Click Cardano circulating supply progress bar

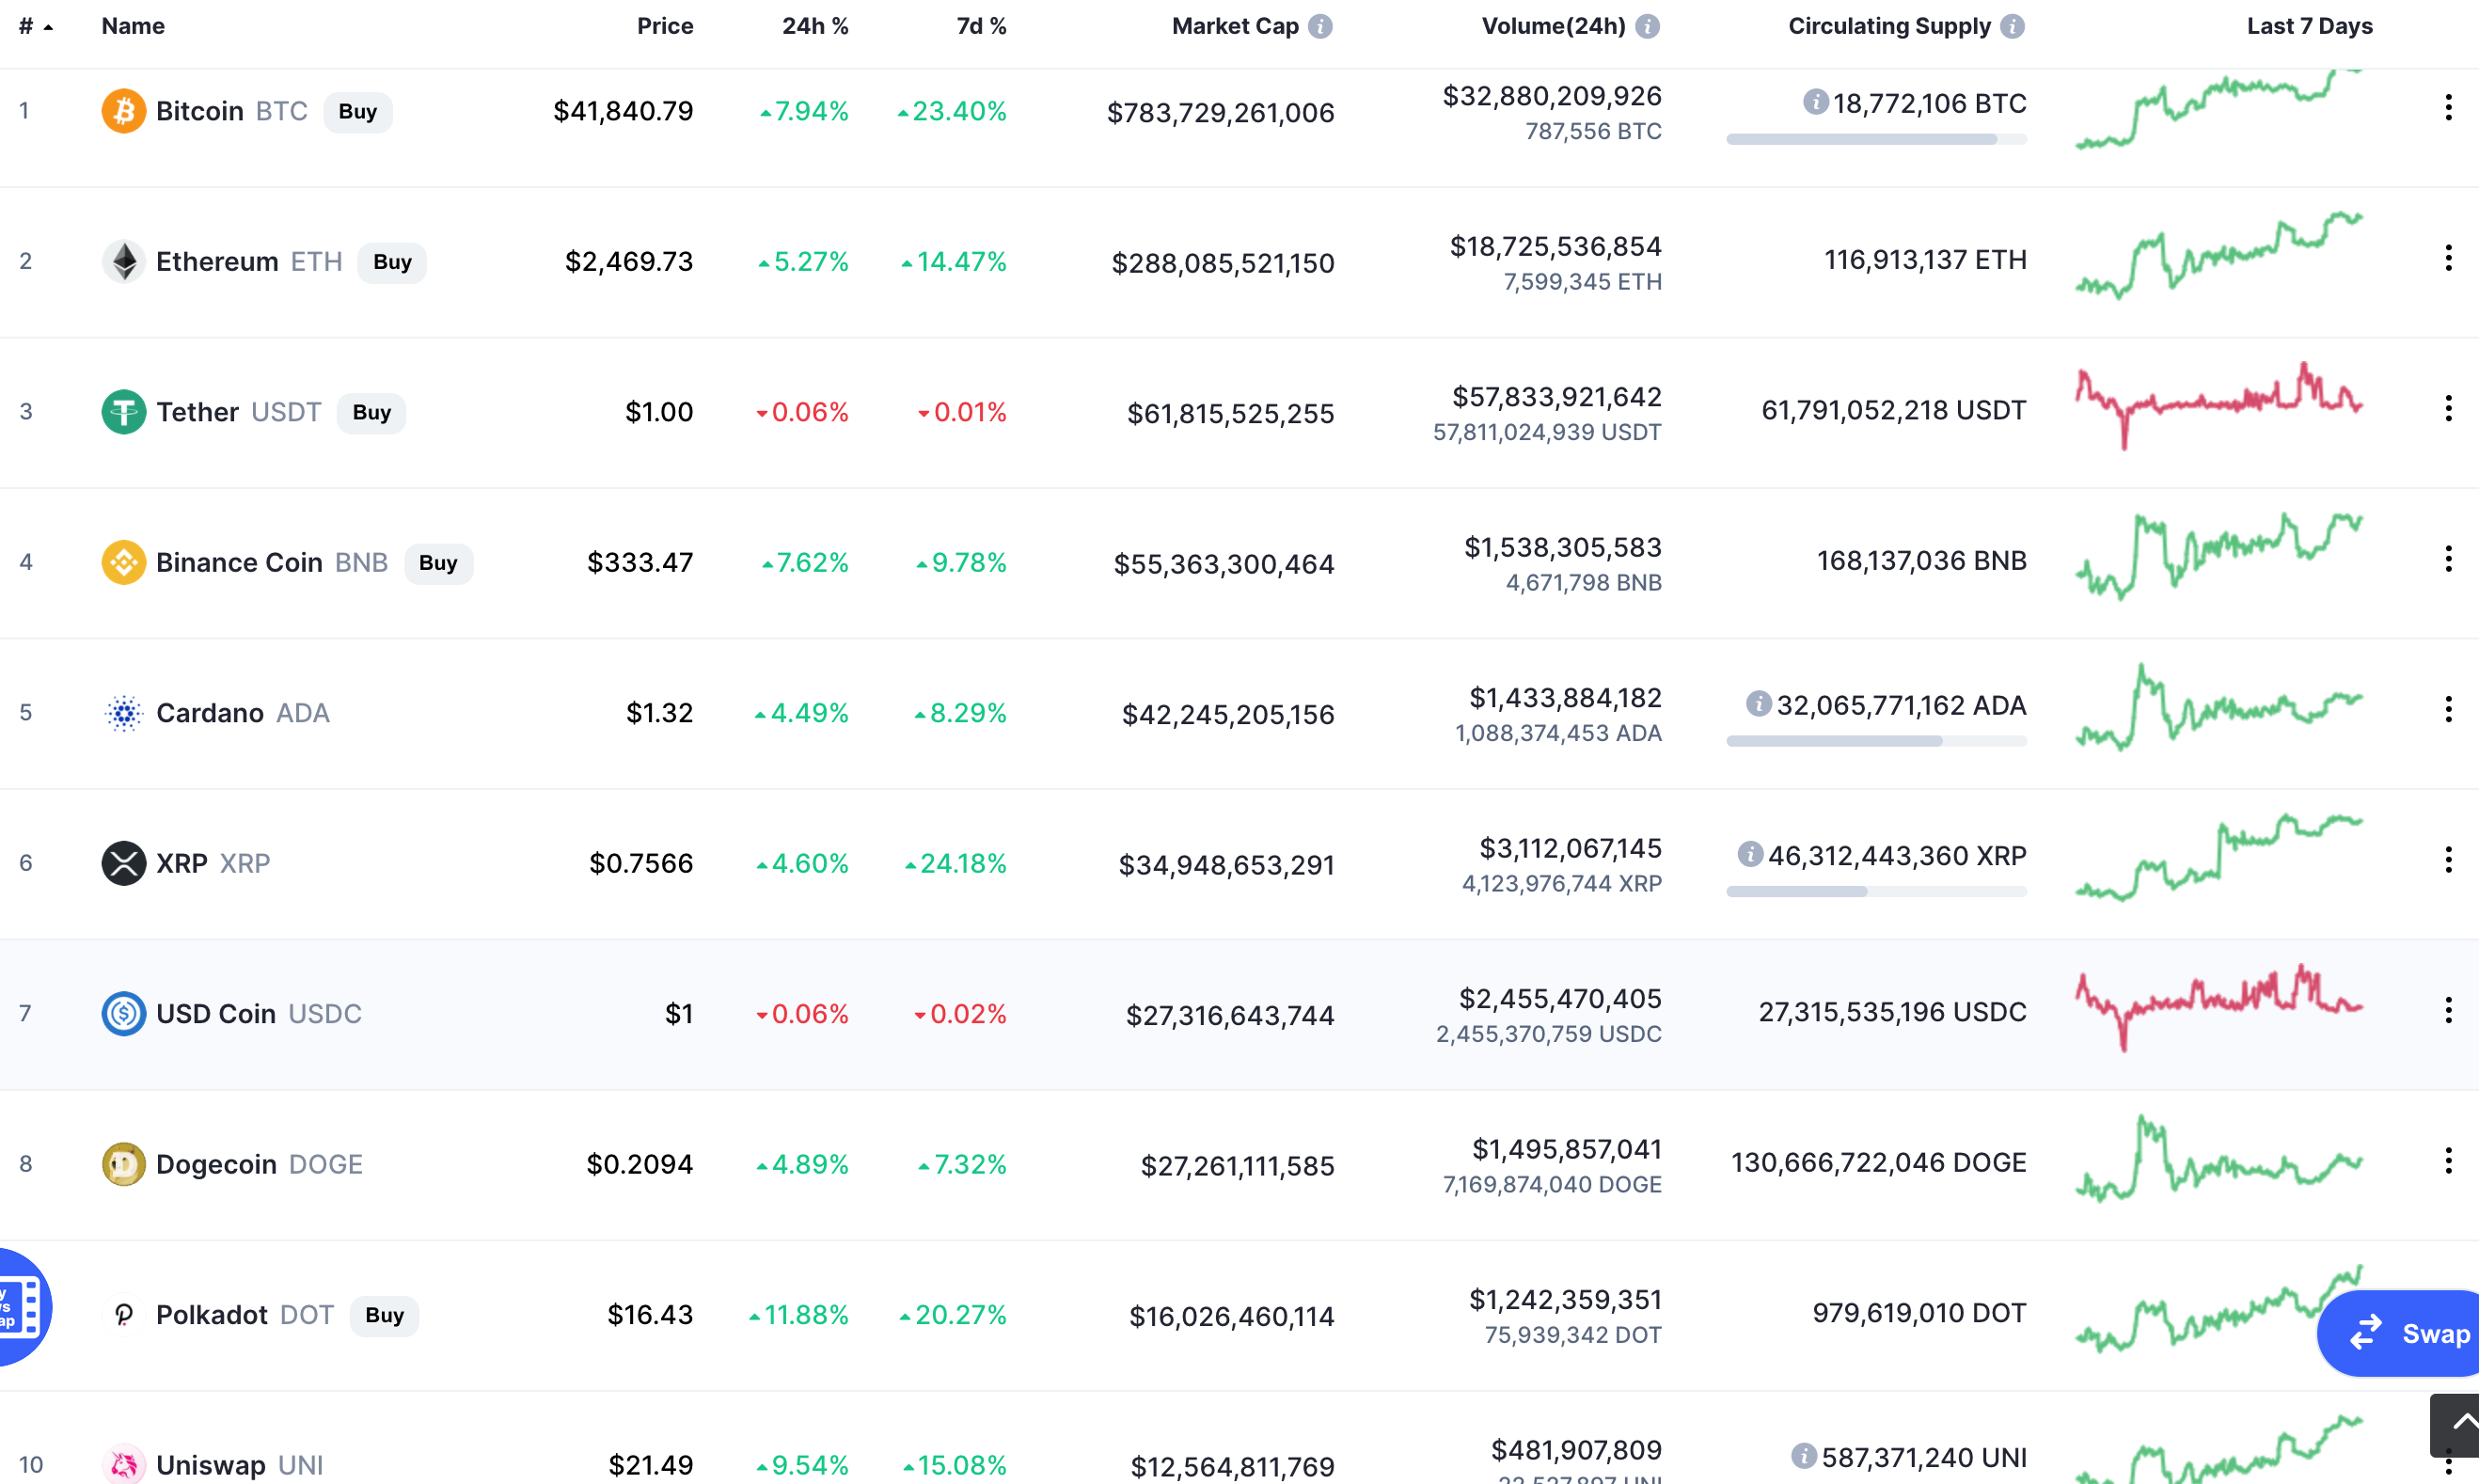[1876, 741]
